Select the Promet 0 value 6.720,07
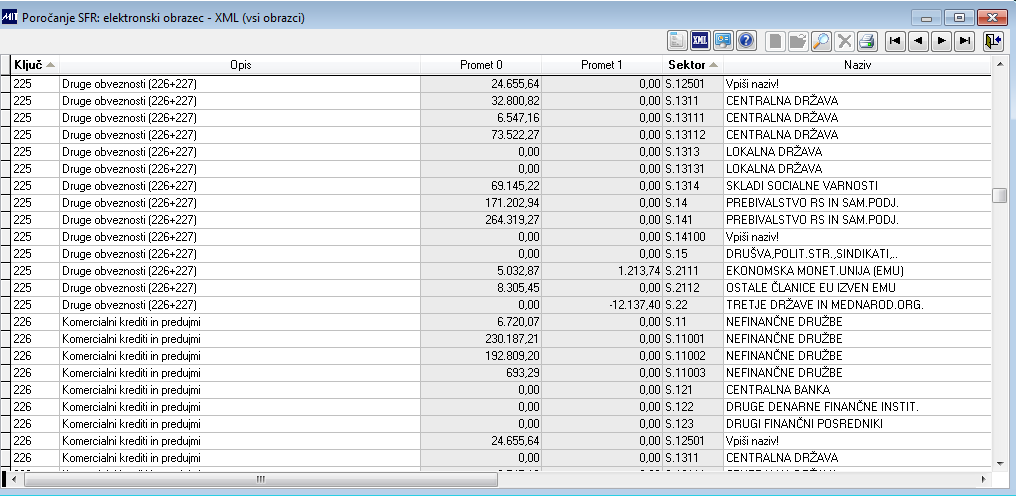Image resolution: width=1016 pixels, height=496 pixels. coord(481,322)
